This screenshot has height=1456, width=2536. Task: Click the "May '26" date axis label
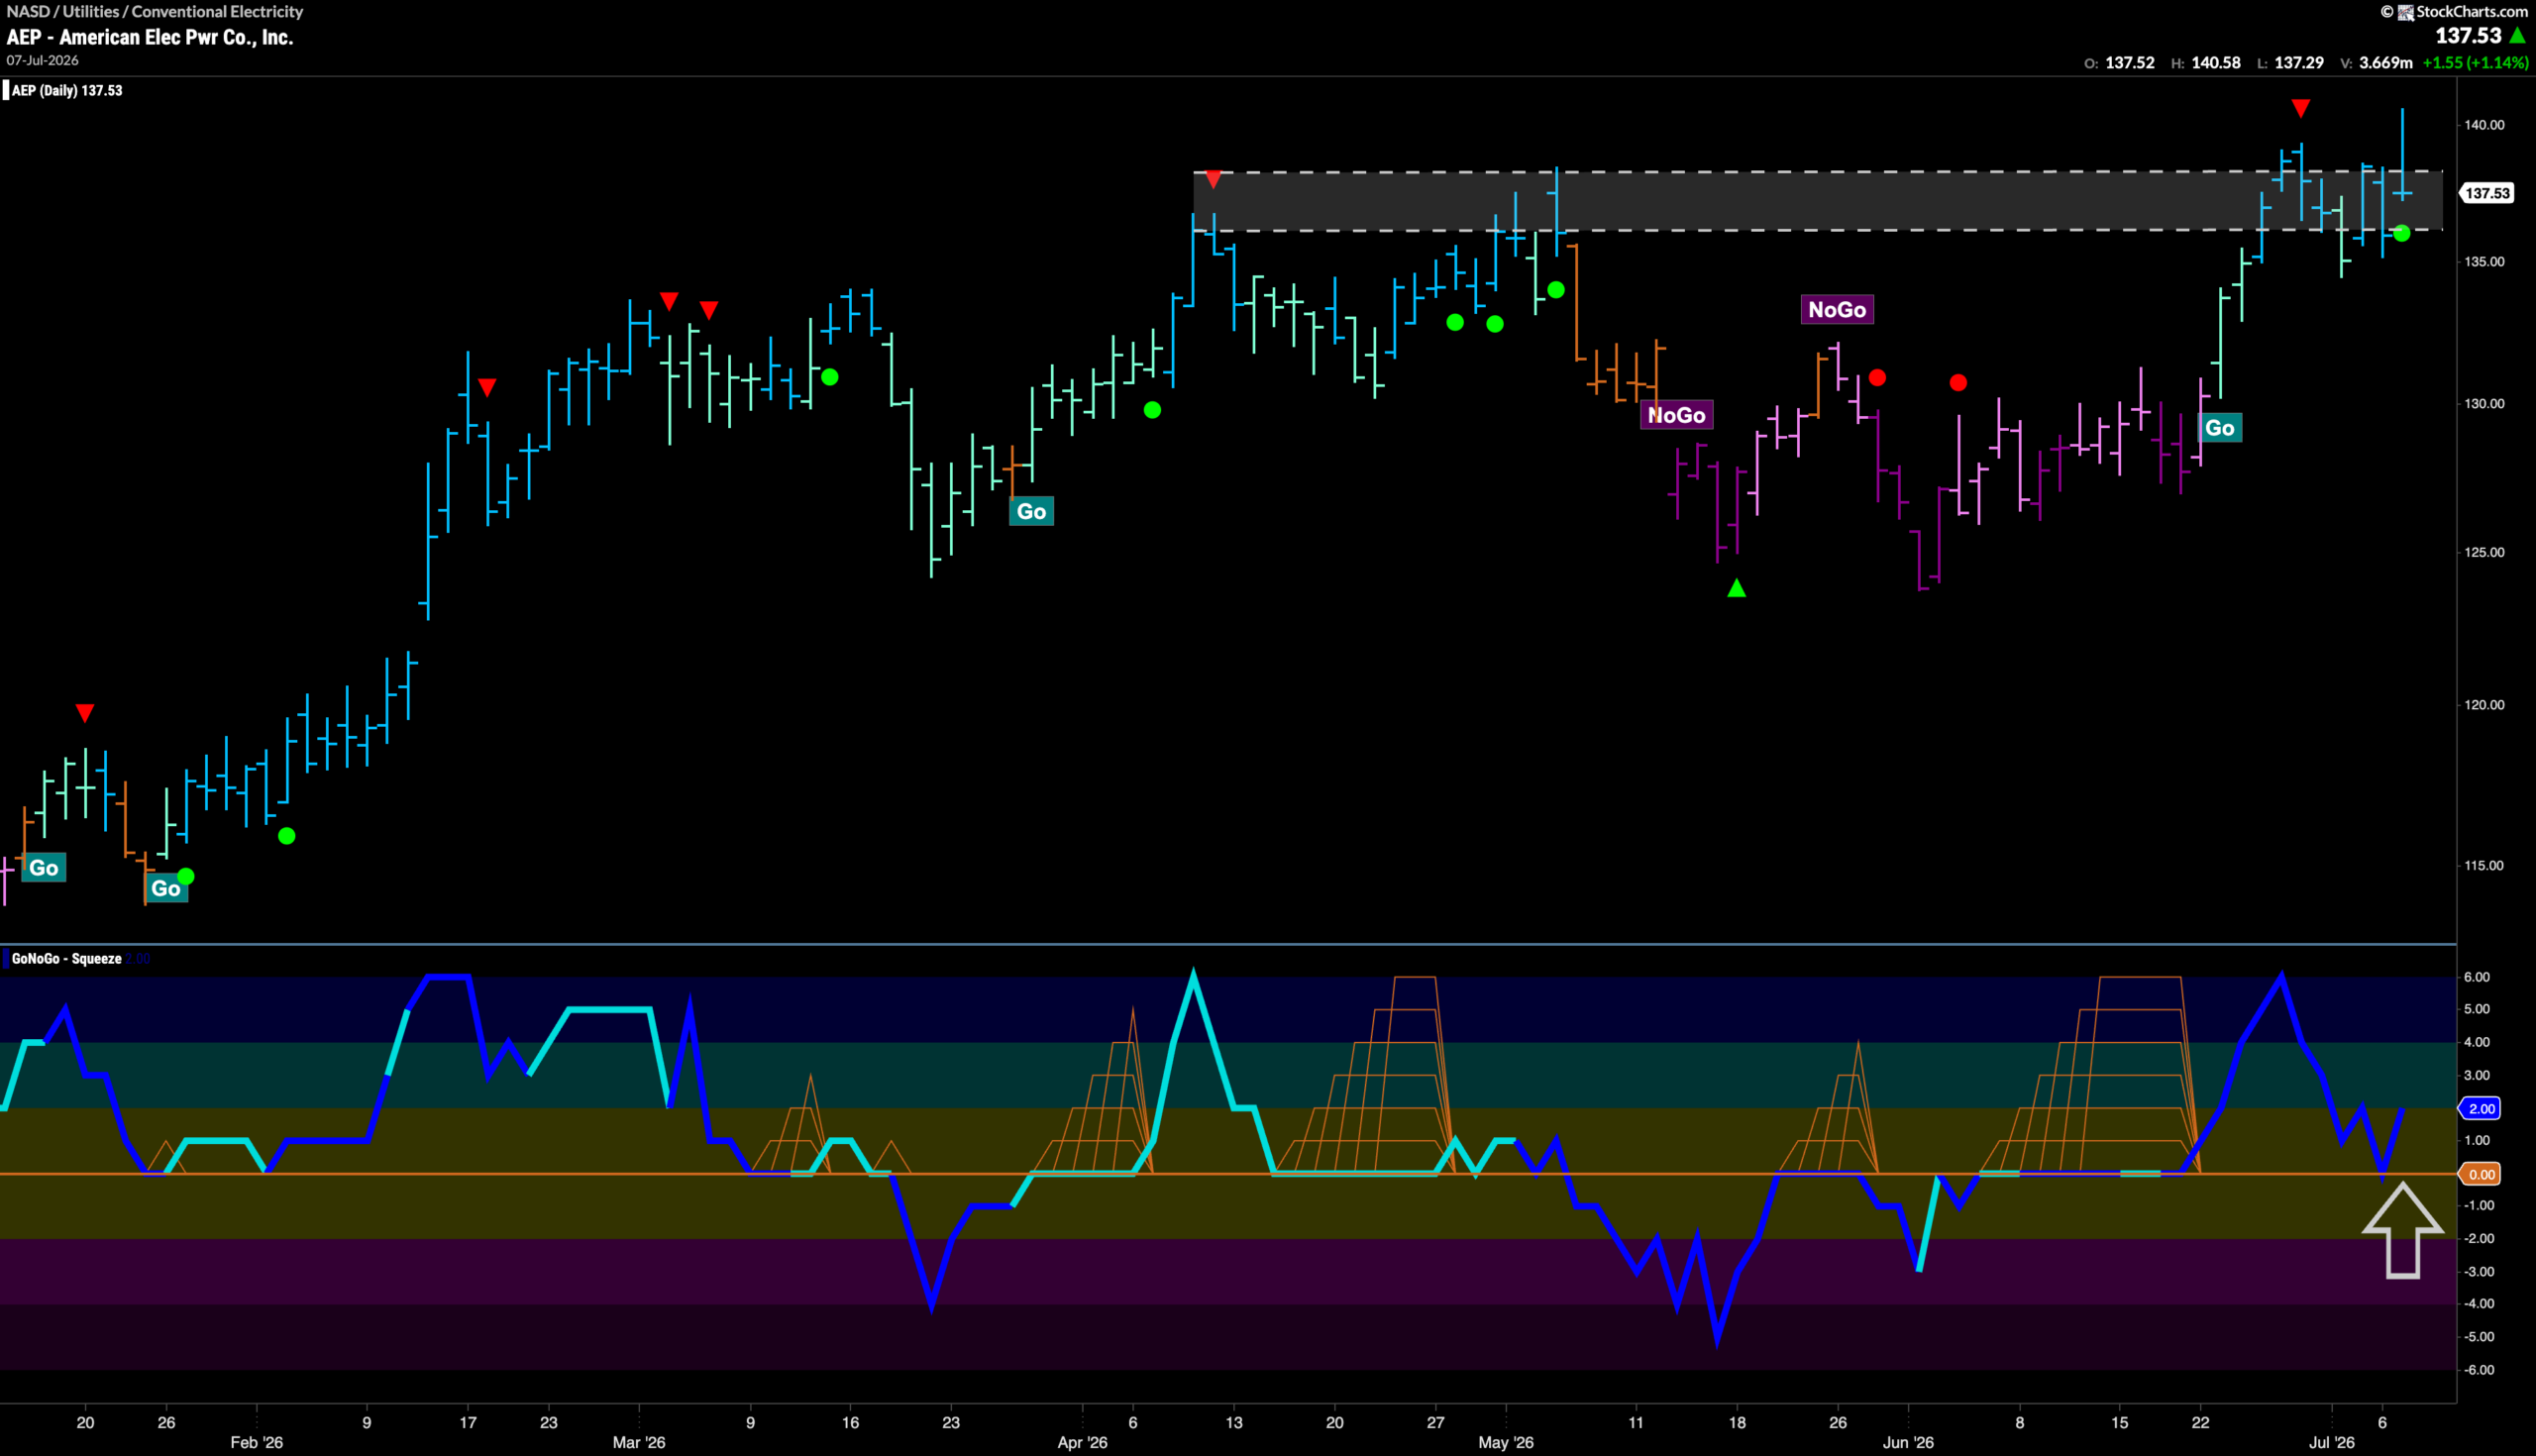[1506, 1442]
